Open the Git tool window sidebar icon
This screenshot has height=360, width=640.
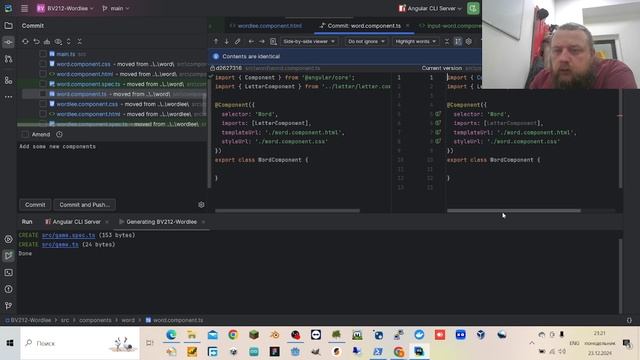[x=8, y=306]
